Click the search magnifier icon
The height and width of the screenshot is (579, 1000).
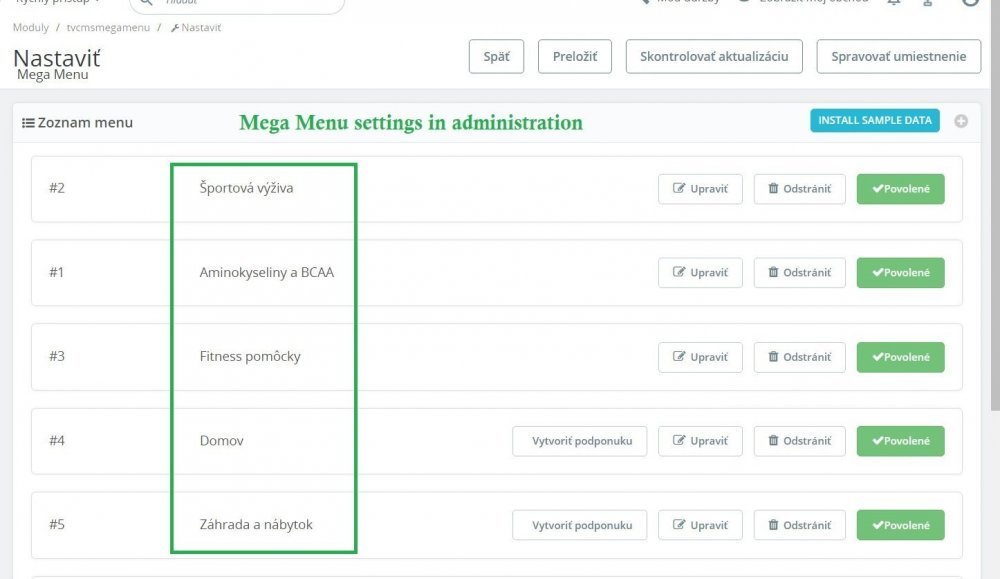tap(144, 5)
